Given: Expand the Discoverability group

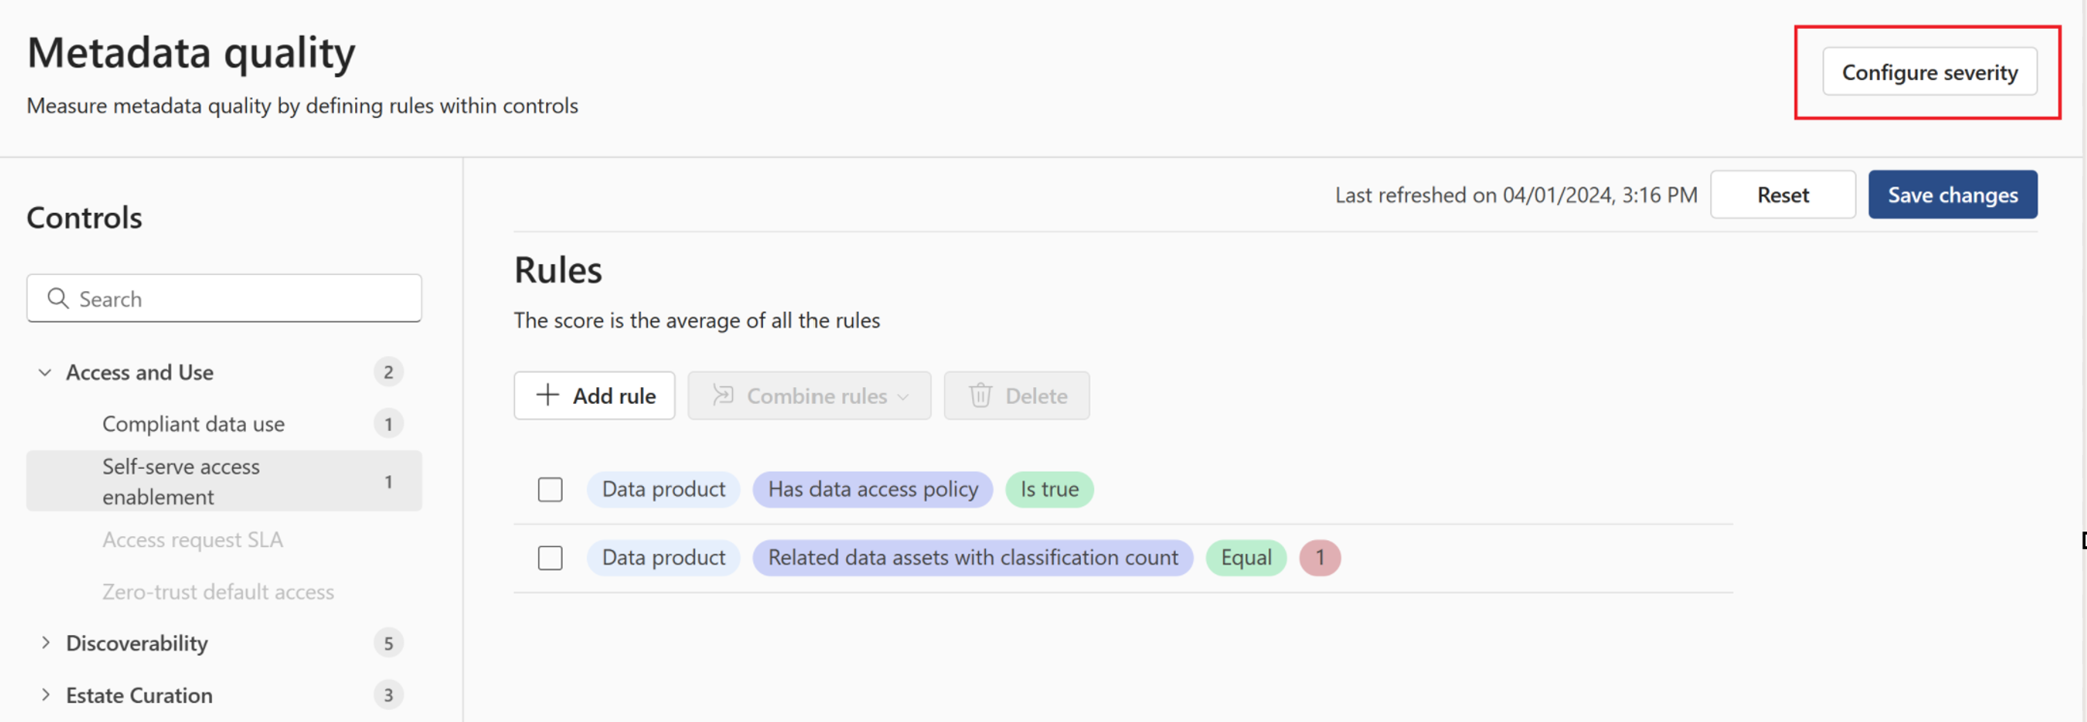Looking at the screenshot, I should tap(45, 643).
